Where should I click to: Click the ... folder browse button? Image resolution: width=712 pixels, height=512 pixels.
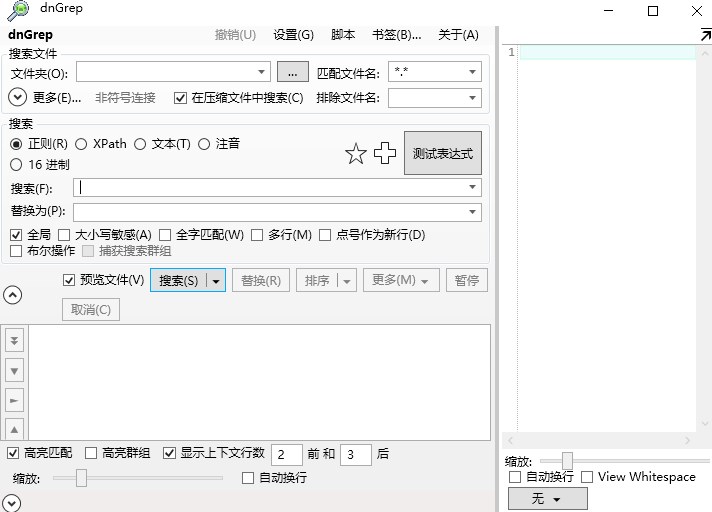pos(292,72)
